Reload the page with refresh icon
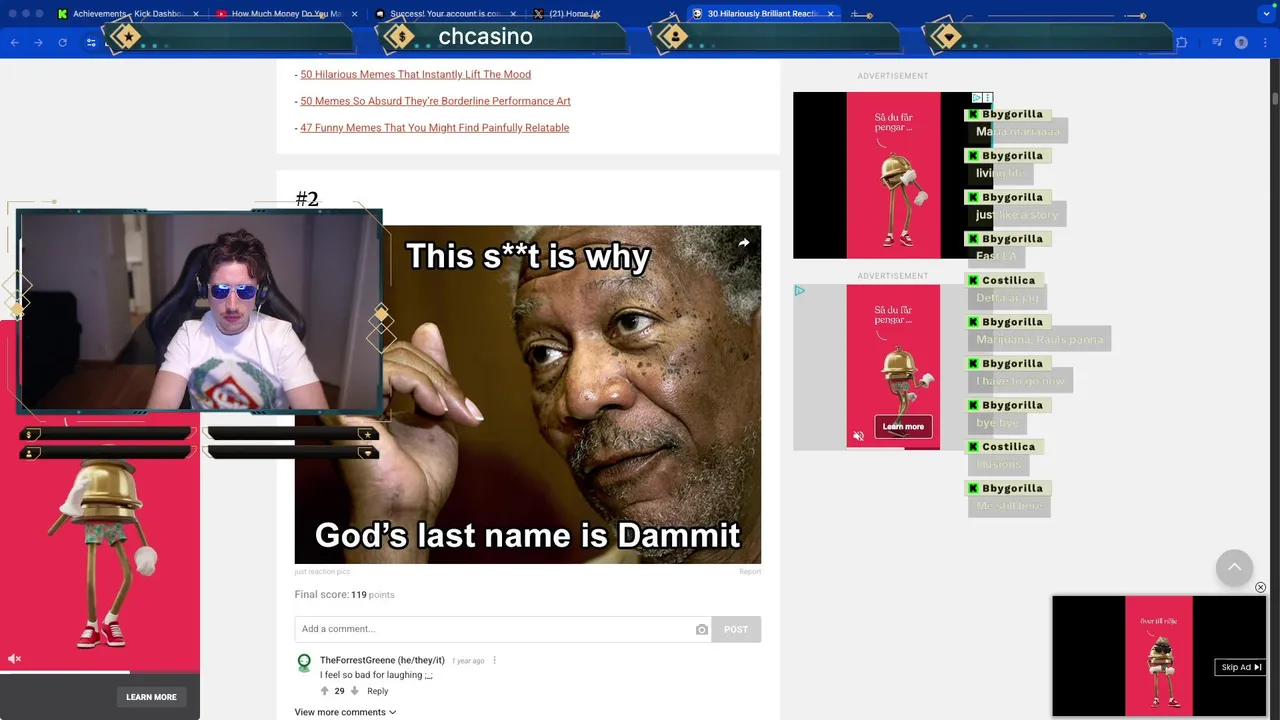The image size is (1280, 720). (x=62, y=42)
